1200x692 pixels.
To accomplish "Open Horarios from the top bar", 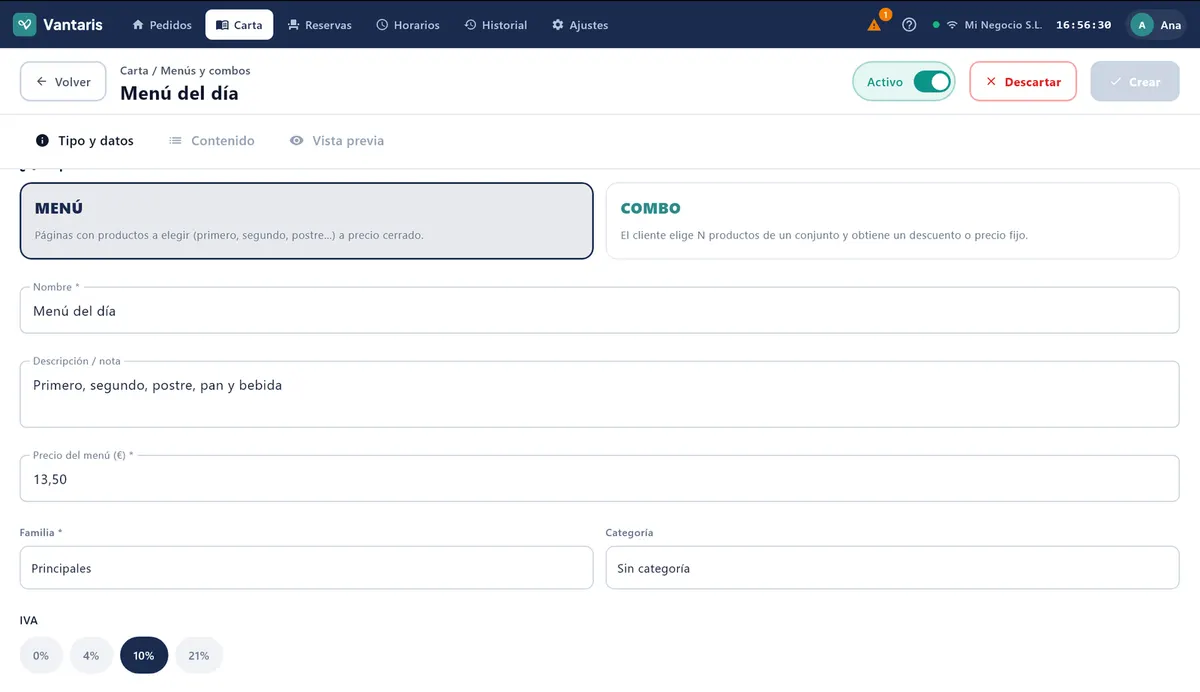I will pyautogui.click(x=408, y=25).
